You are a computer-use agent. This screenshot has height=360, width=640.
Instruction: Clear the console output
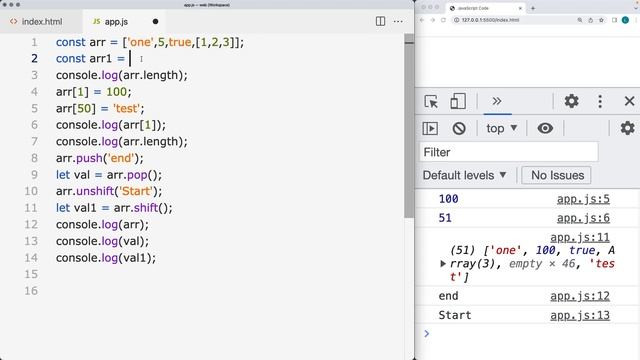tap(459, 128)
